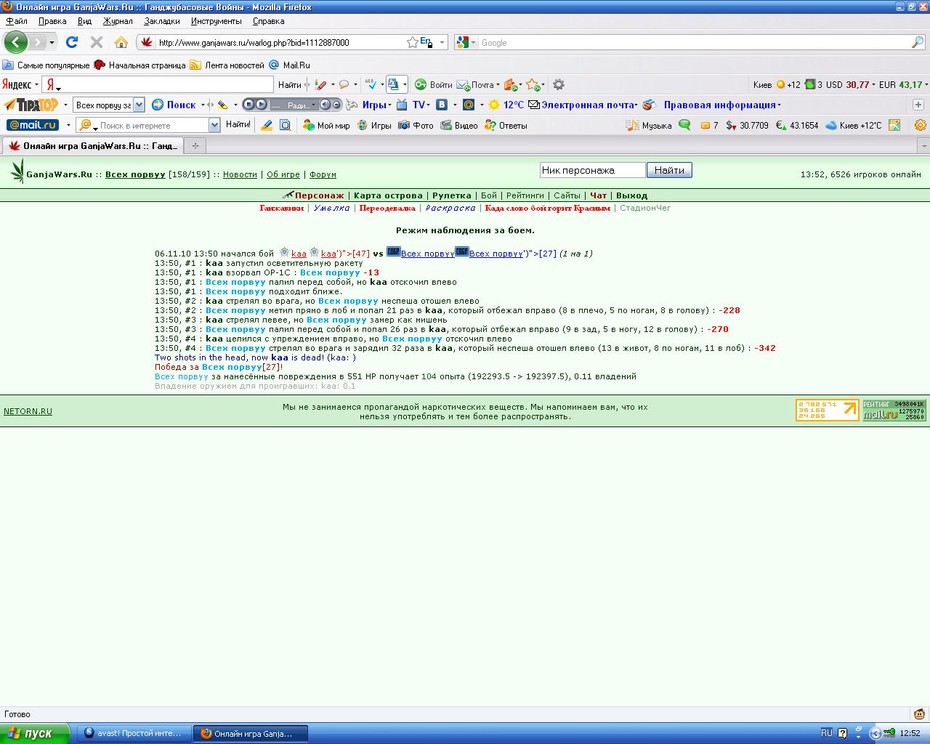The image size is (930, 744).
Task: Open a new tab with the plus button
Action: pos(195,145)
